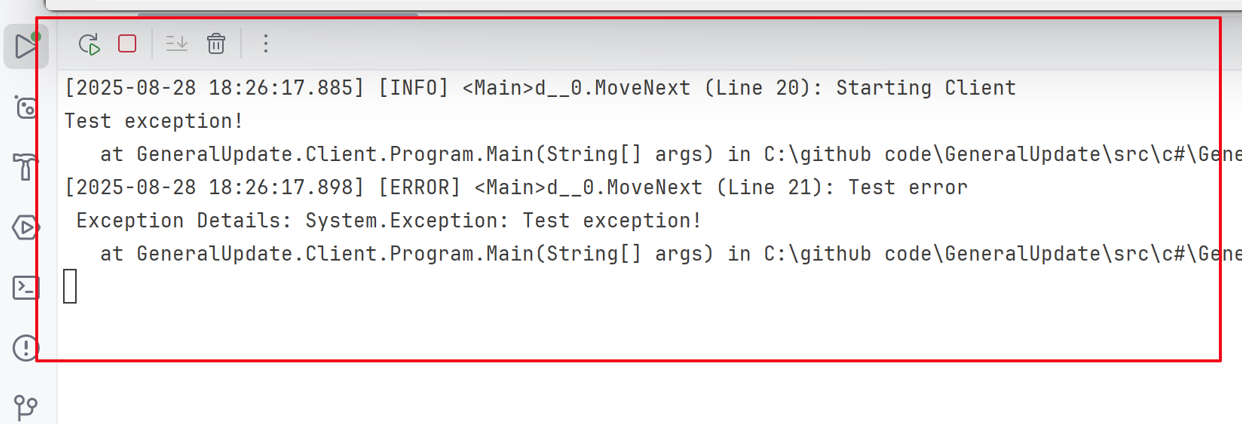Click the 'Exception Details: System.Exception' line
Screen dimensions: 1242x424
click(389, 220)
